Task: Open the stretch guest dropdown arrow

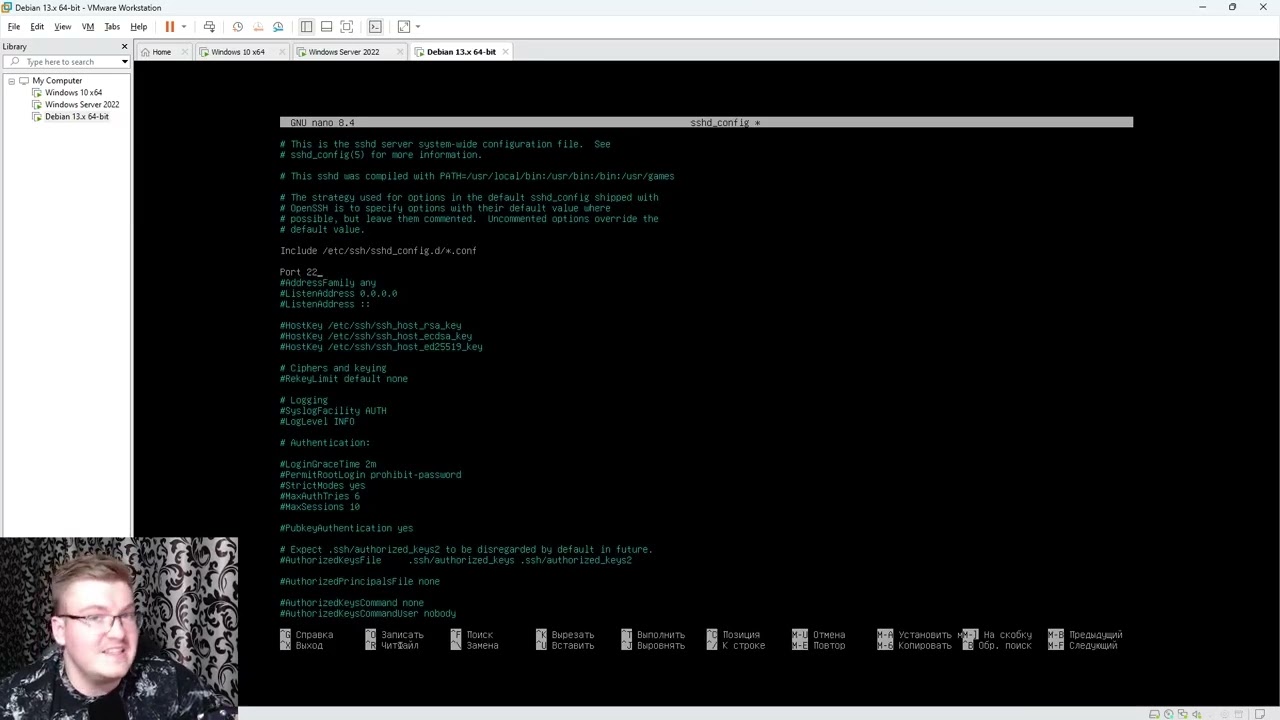Action: [x=418, y=26]
